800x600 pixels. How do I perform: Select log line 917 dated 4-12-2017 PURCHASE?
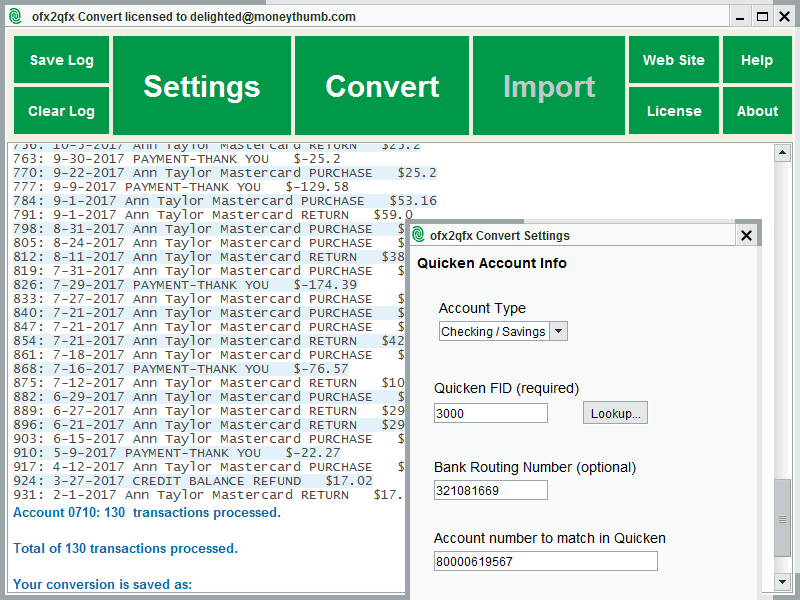pos(209,467)
